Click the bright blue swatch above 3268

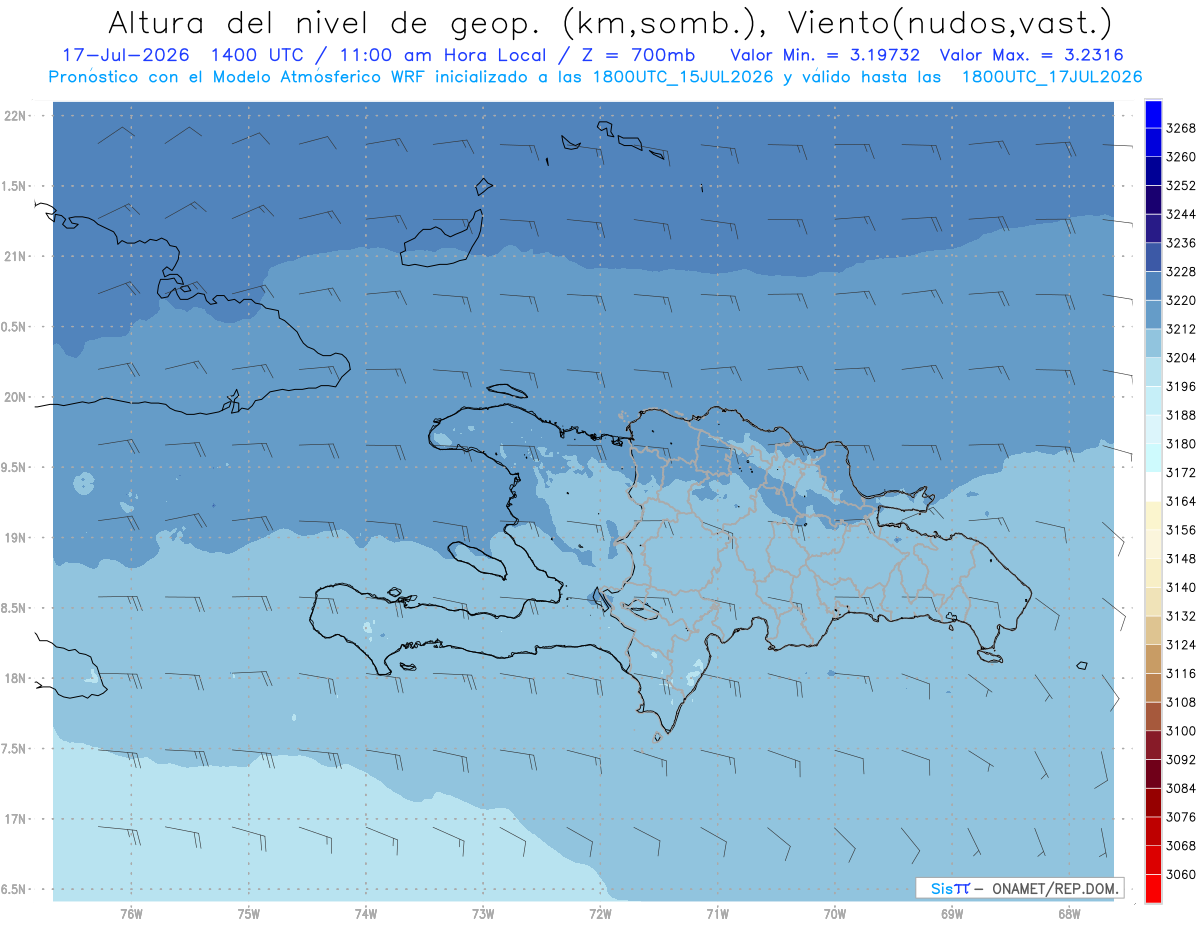pyautogui.click(x=1152, y=114)
